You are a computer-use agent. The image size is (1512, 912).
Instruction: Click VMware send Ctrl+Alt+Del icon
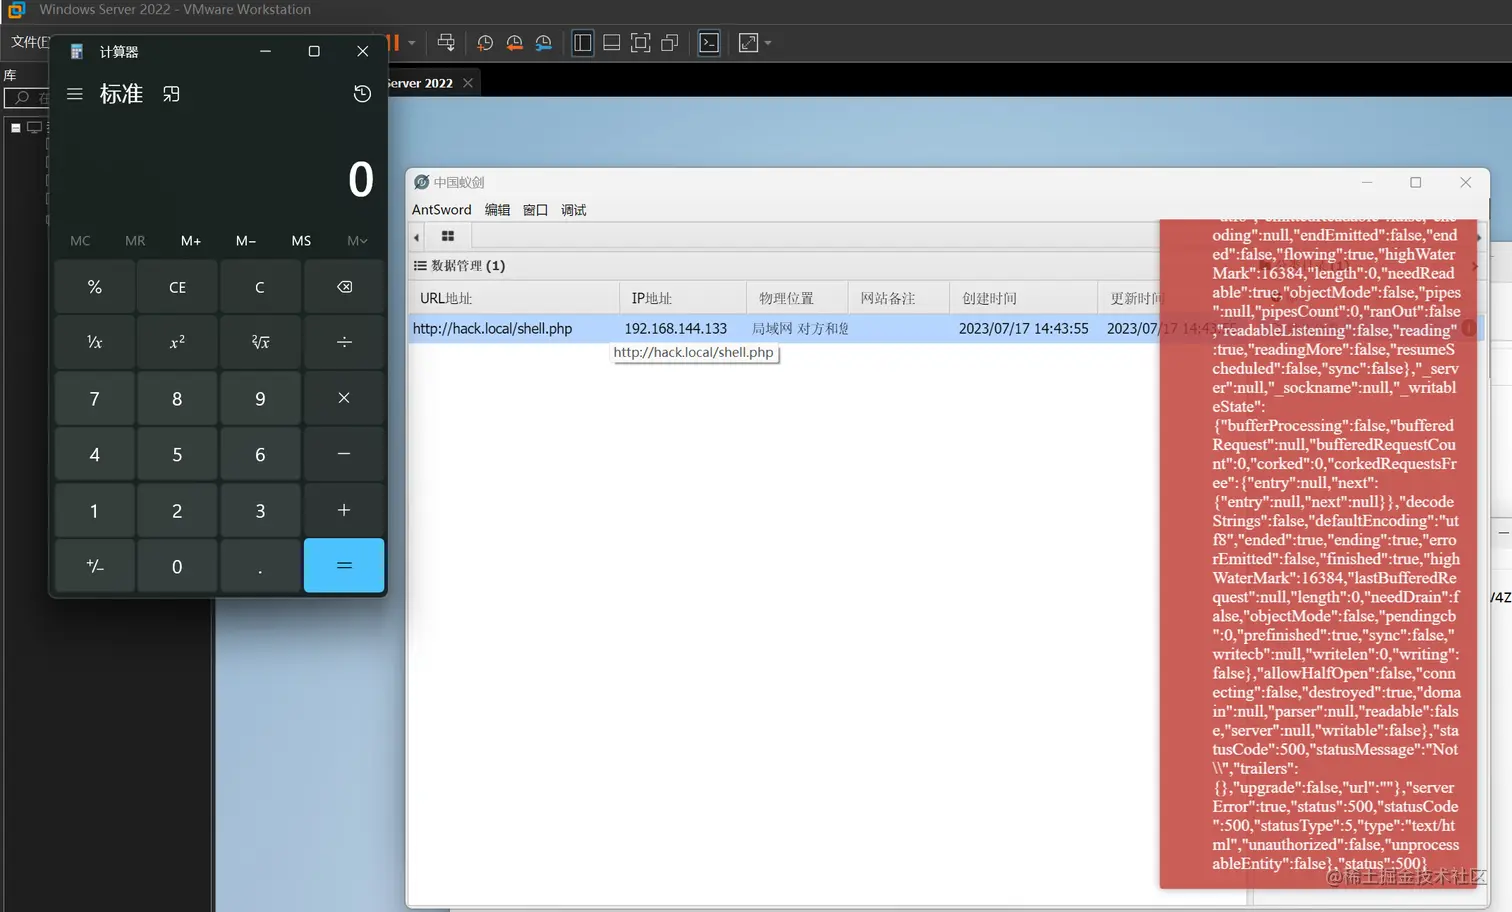pyautogui.click(x=446, y=43)
